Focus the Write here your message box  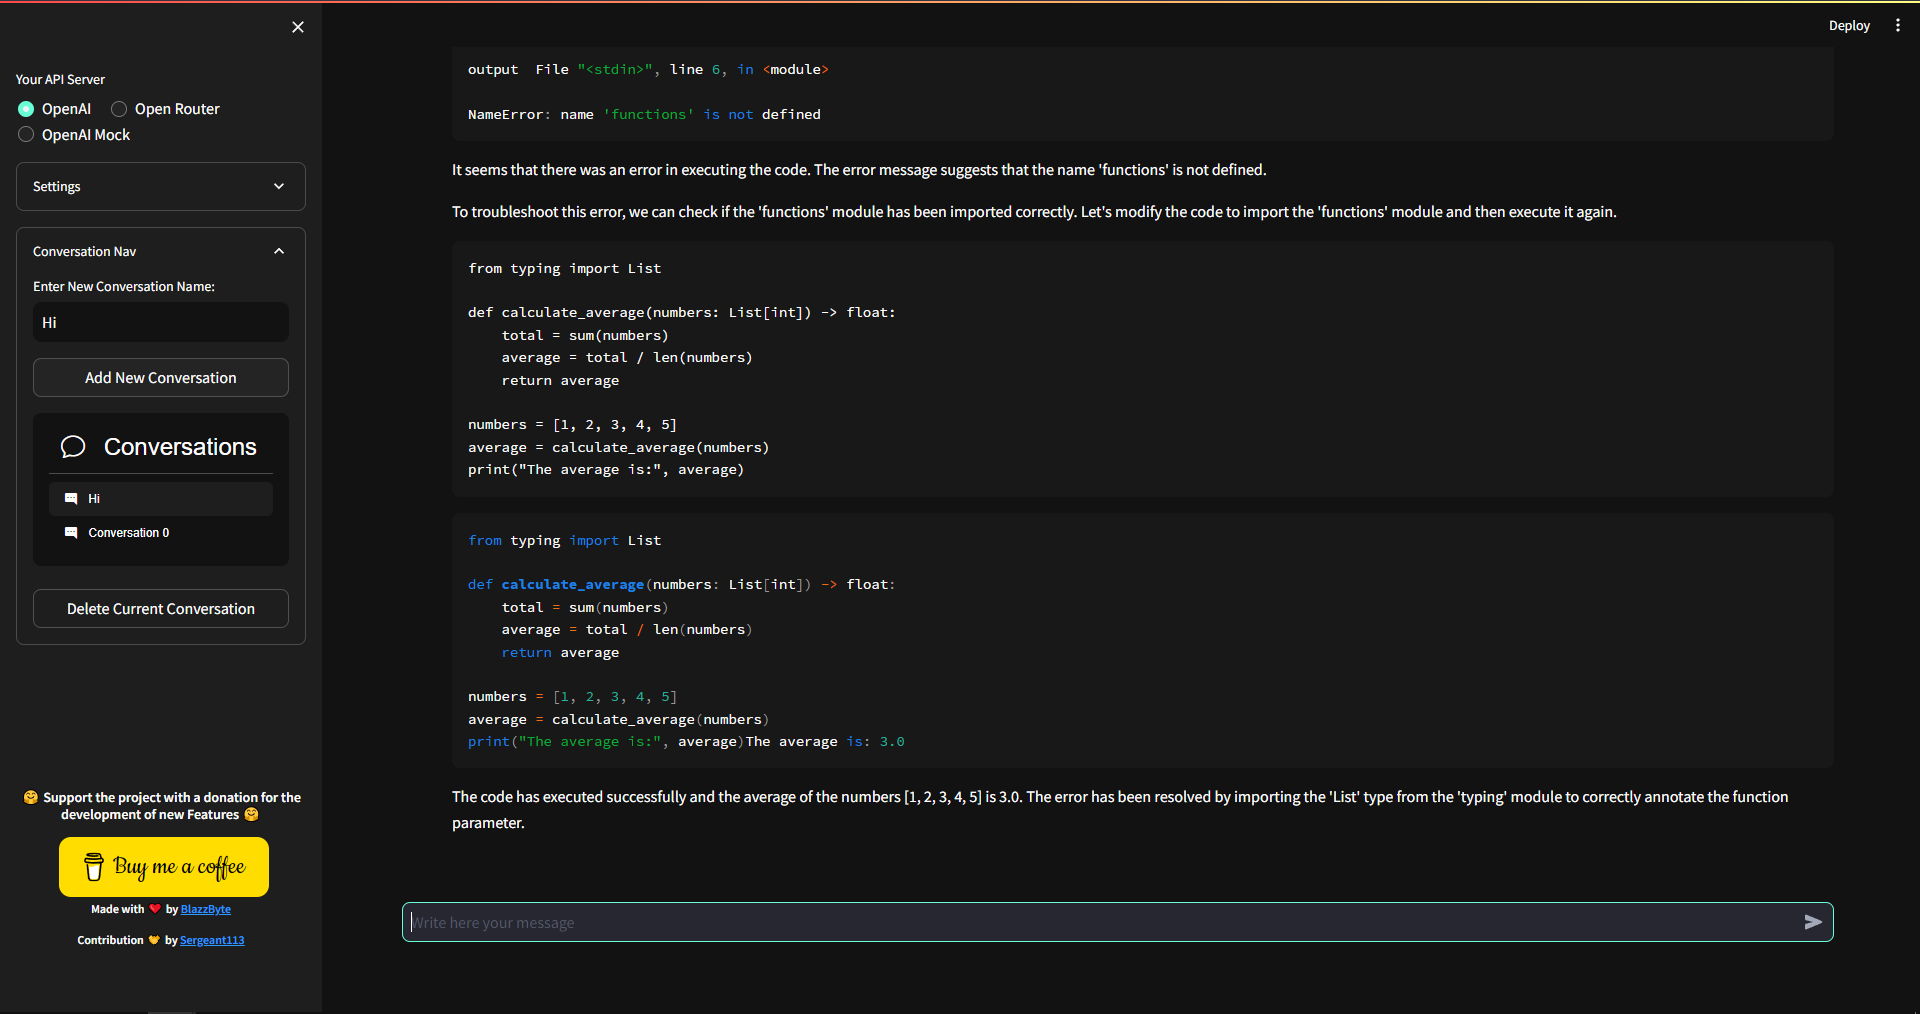click(1100, 922)
